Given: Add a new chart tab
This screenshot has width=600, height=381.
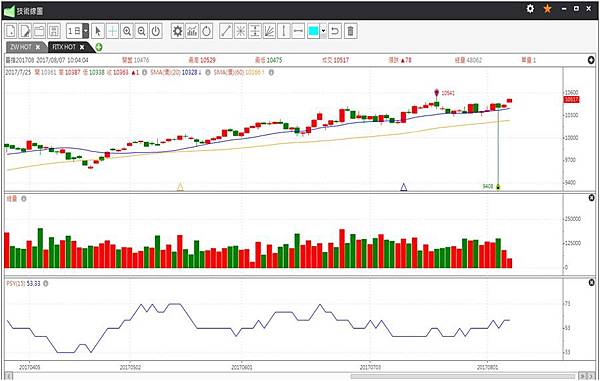Looking at the screenshot, I should (x=99, y=47).
